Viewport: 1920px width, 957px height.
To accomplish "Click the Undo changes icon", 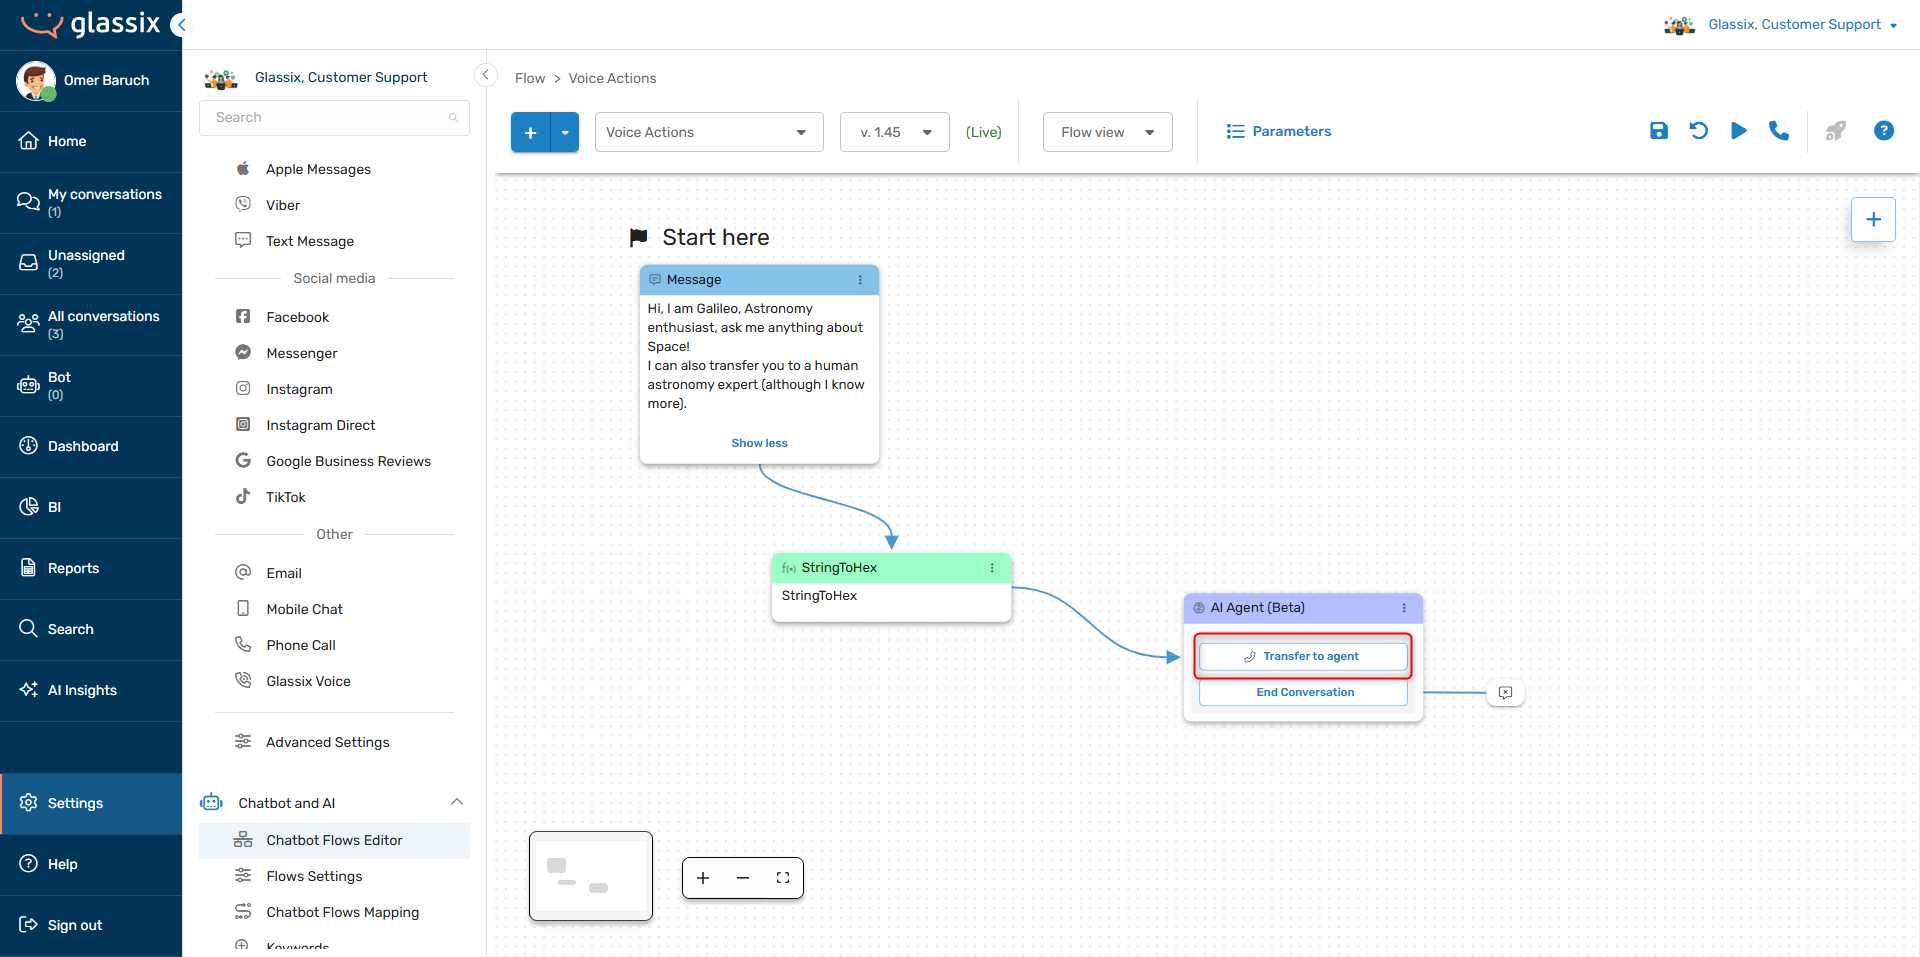I will coord(1698,131).
